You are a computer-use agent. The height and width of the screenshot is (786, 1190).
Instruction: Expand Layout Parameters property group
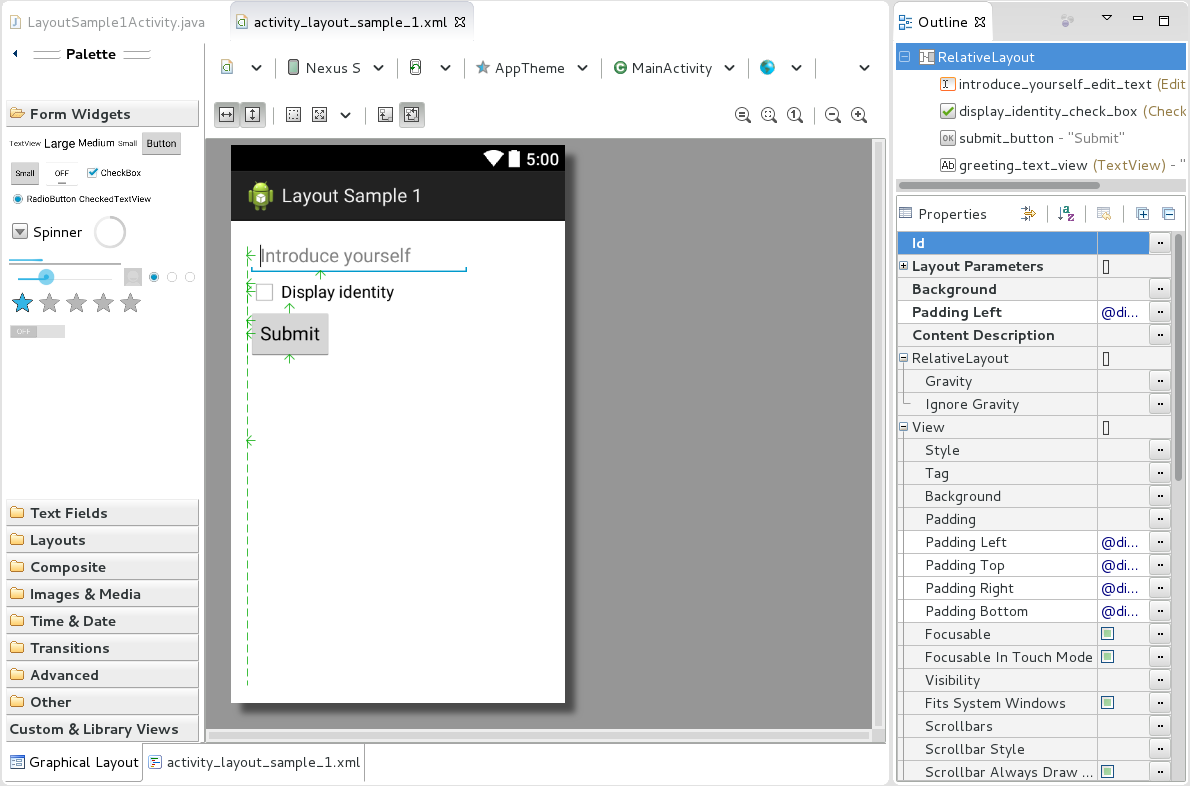click(904, 266)
